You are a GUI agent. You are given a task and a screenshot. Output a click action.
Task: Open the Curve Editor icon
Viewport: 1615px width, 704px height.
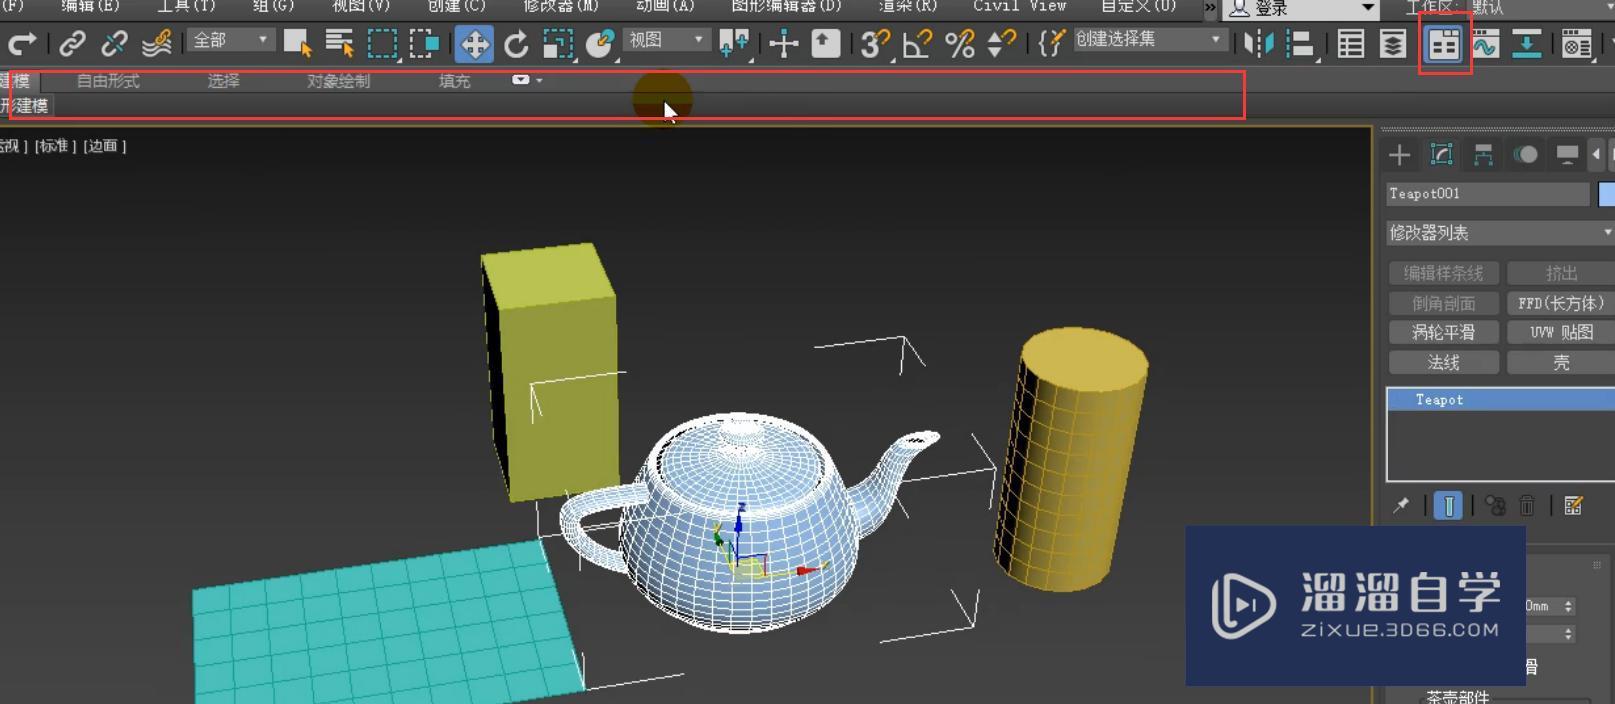point(1485,44)
